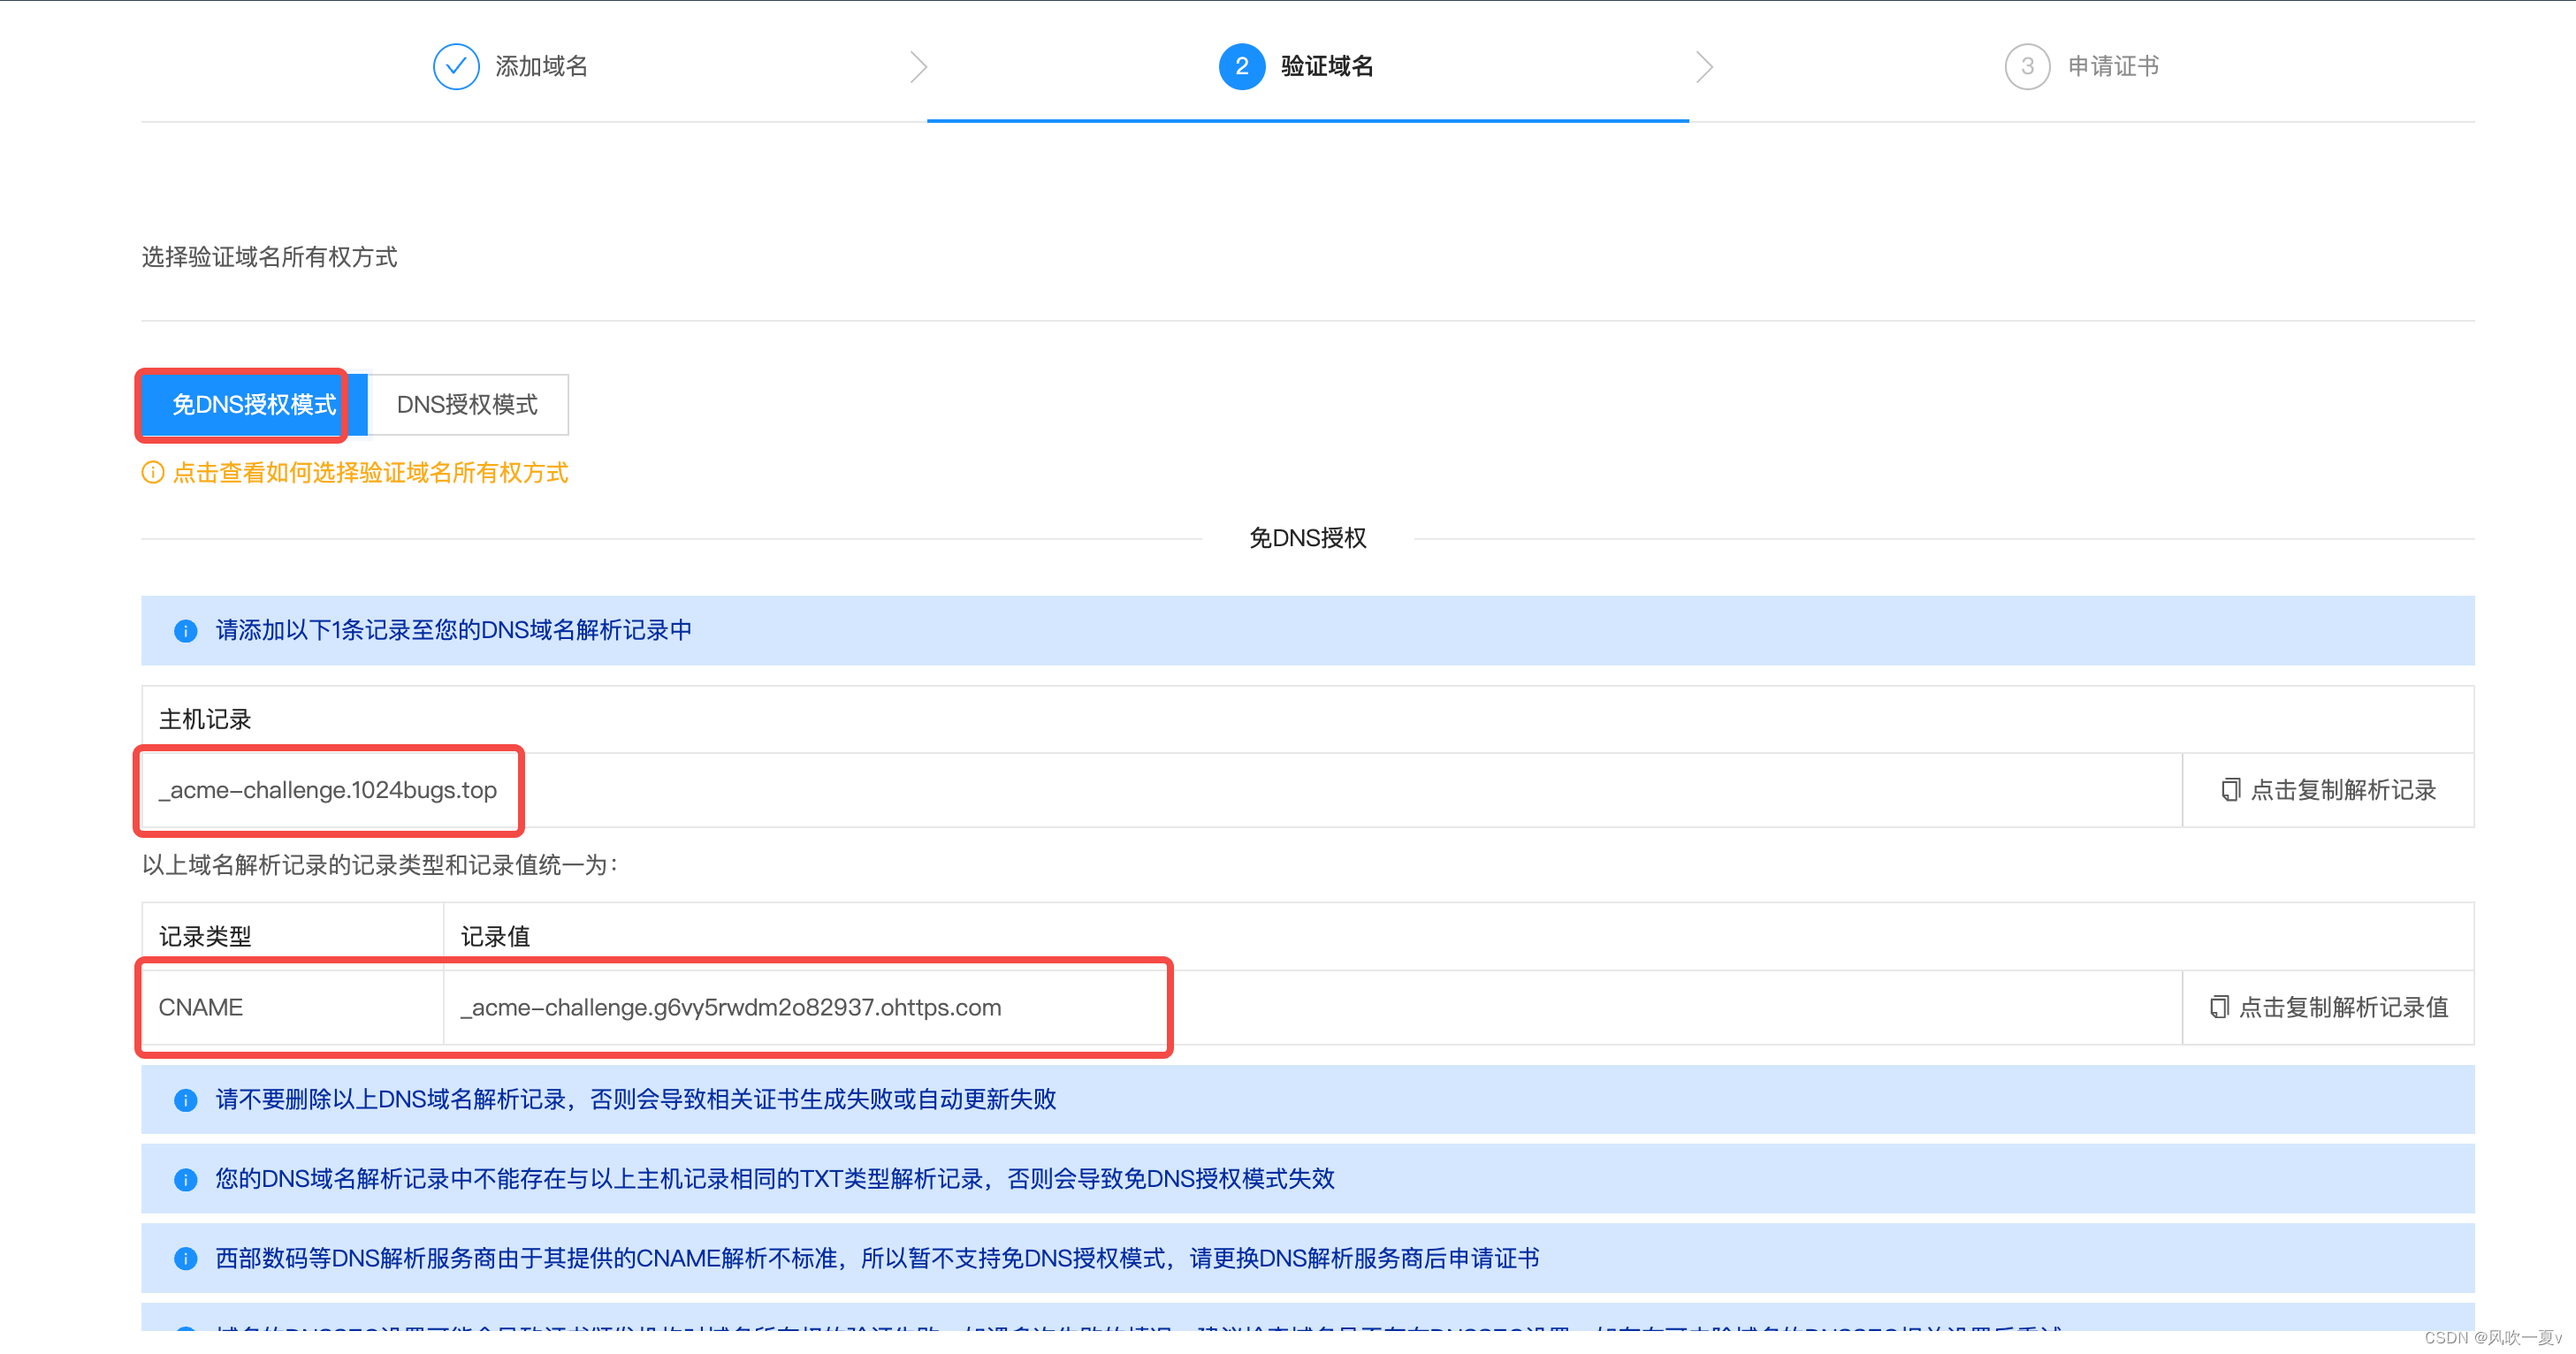Open the 点击查看如何选择验证域名所有权方式 help link
The image size is (2576, 1354).
pos(370,472)
